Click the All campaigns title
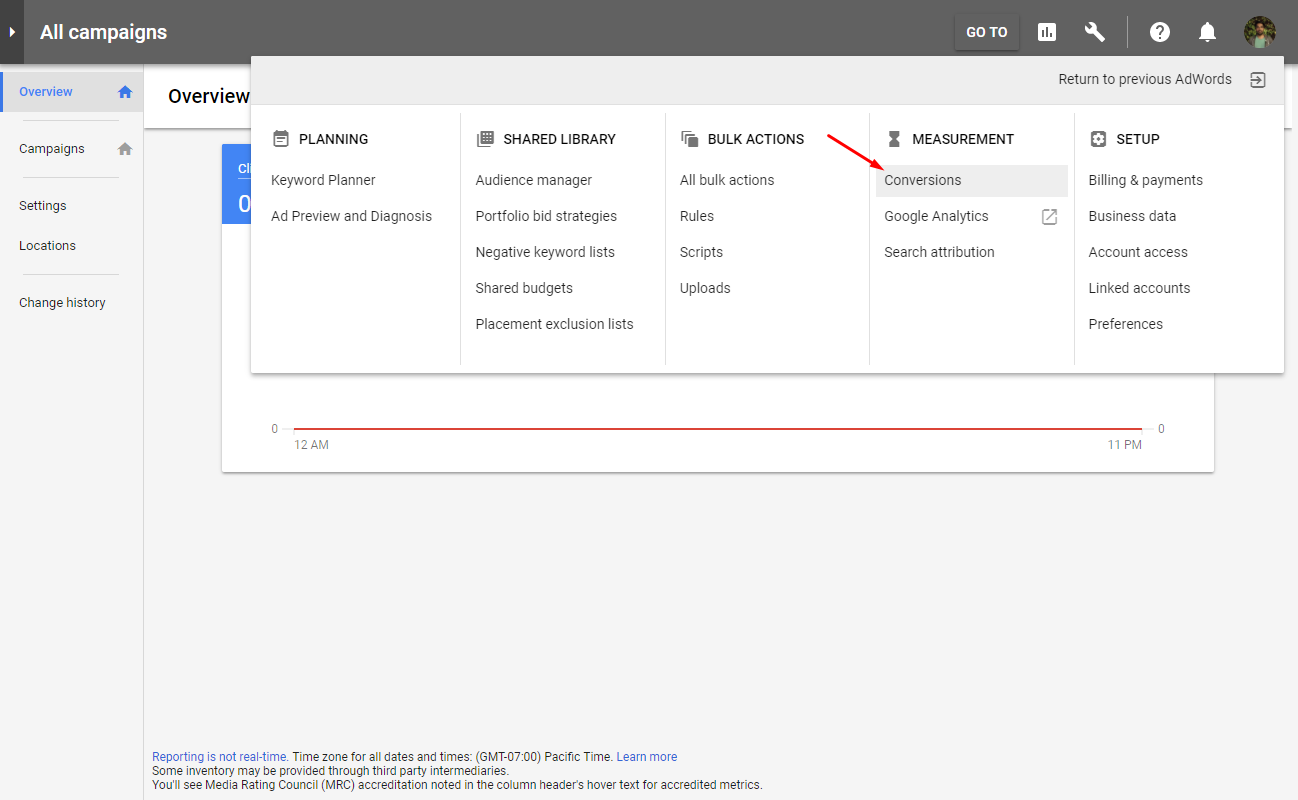Screen dimensions: 1298x800 pyautogui.click(x=103, y=32)
